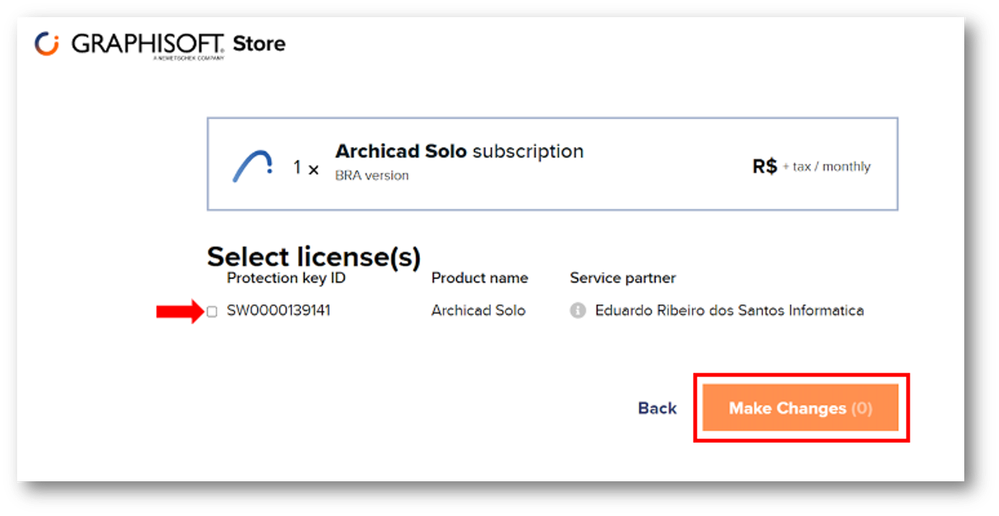The width and height of the screenshot is (999, 516).
Task: Click the Archicad arc product icon
Action: [x=253, y=166]
